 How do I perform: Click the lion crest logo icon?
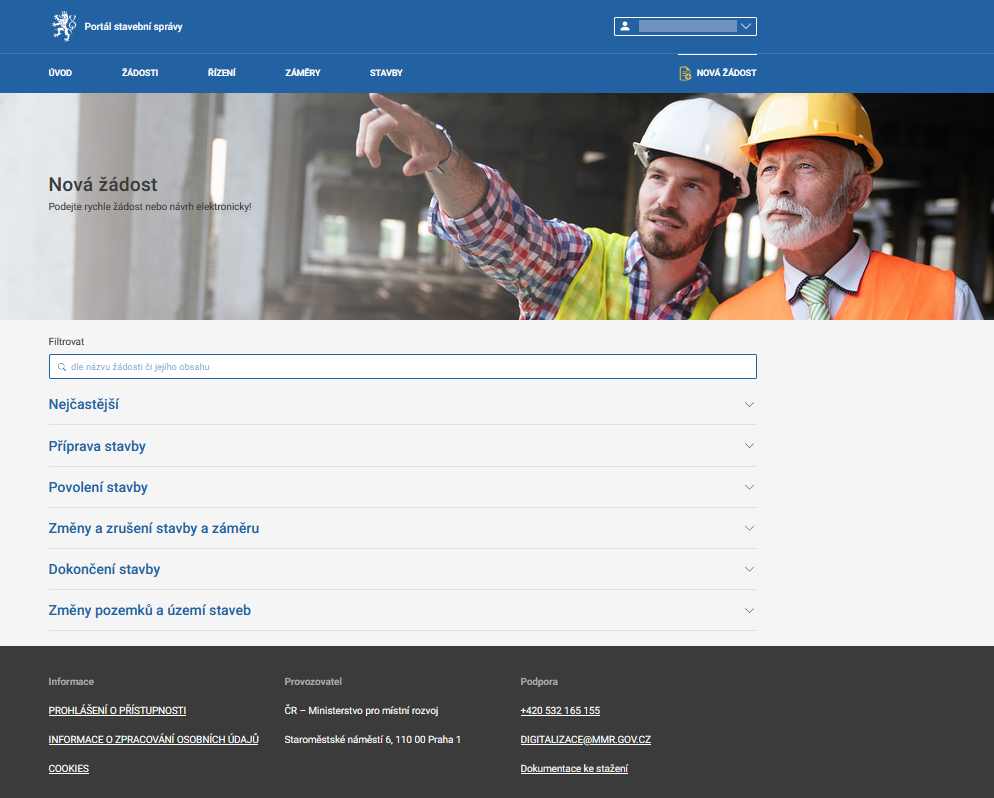[x=64, y=27]
